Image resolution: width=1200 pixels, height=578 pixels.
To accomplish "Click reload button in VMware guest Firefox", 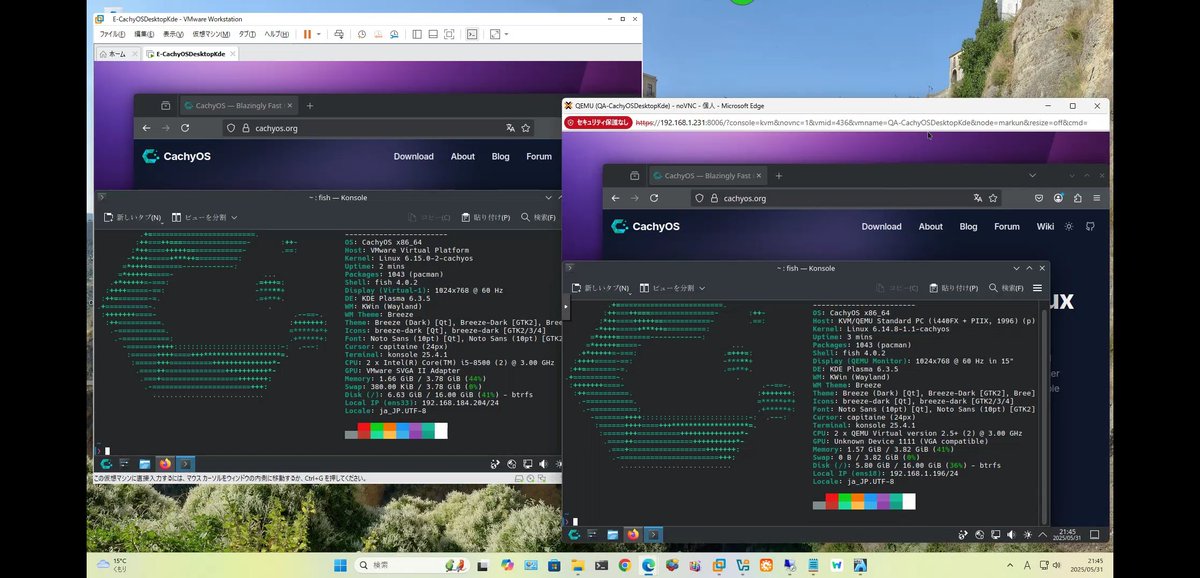I will pos(185,128).
